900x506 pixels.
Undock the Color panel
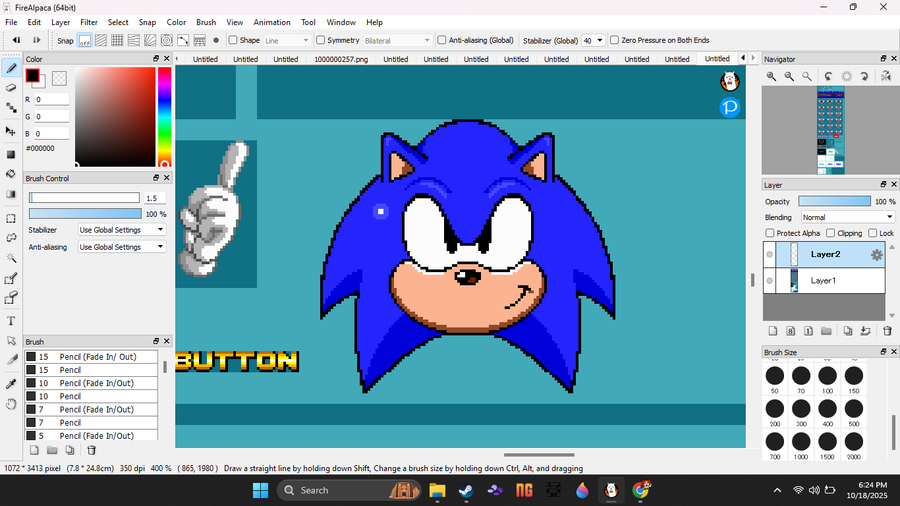156,59
